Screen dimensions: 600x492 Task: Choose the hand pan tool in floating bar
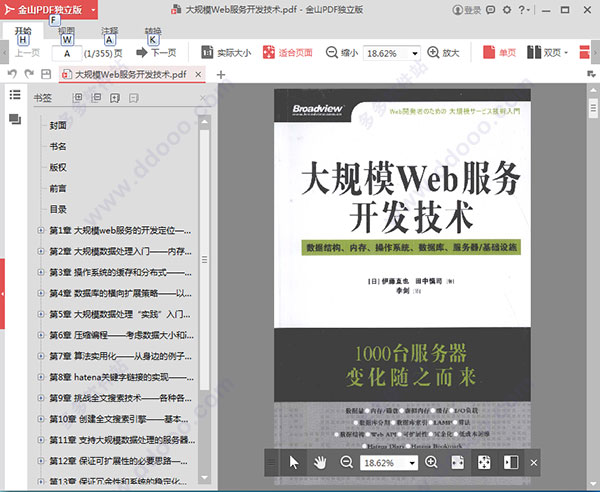[320, 463]
